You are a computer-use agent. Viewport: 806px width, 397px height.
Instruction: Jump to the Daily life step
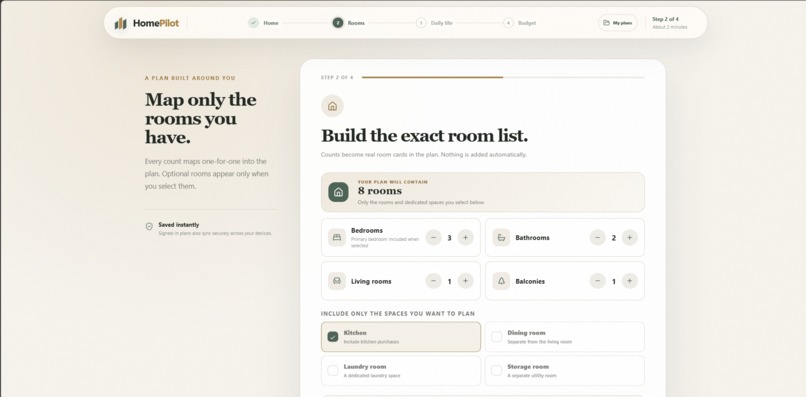(434, 23)
